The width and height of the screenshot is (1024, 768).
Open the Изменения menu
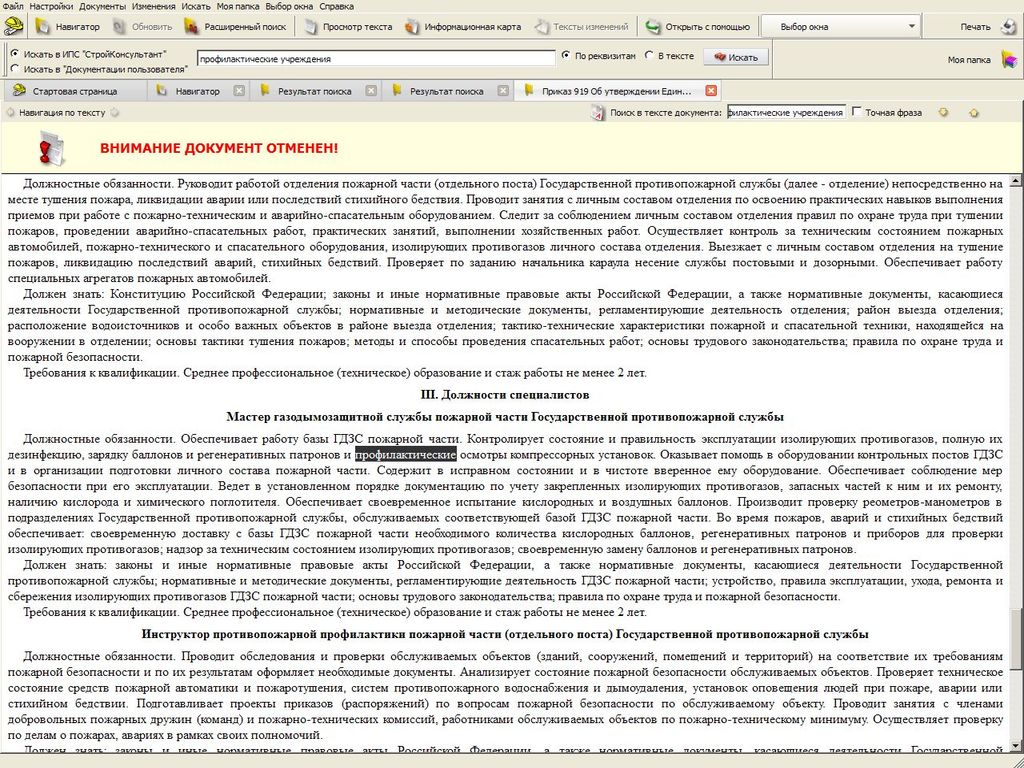(x=153, y=7)
